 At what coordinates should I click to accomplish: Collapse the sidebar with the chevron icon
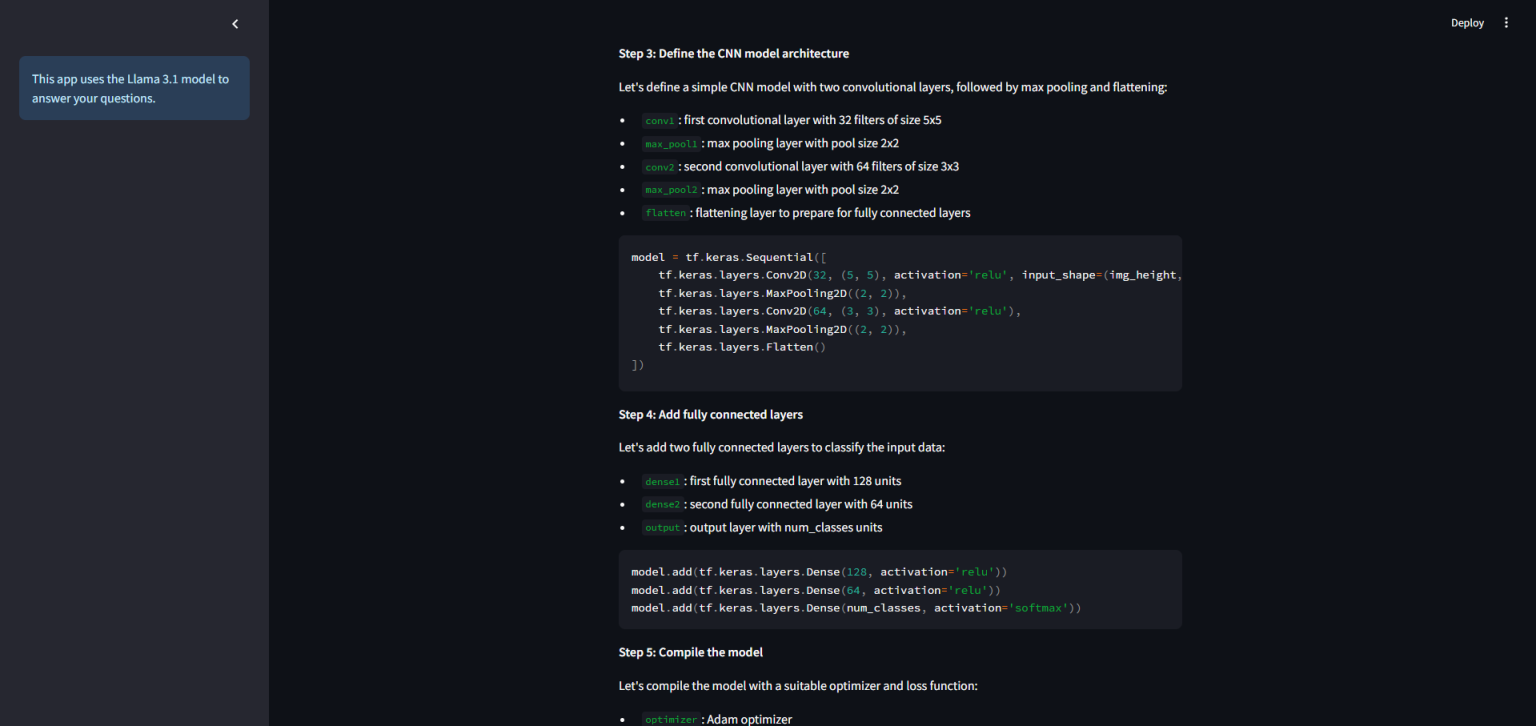235,23
